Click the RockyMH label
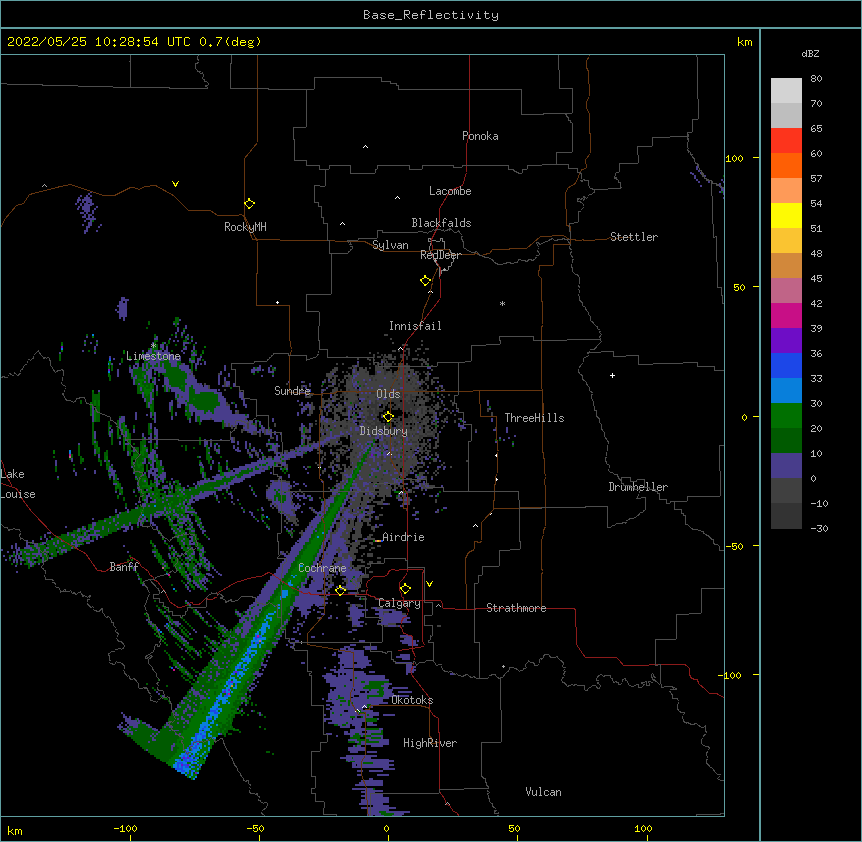The image size is (862, 842). pos(245,227)
